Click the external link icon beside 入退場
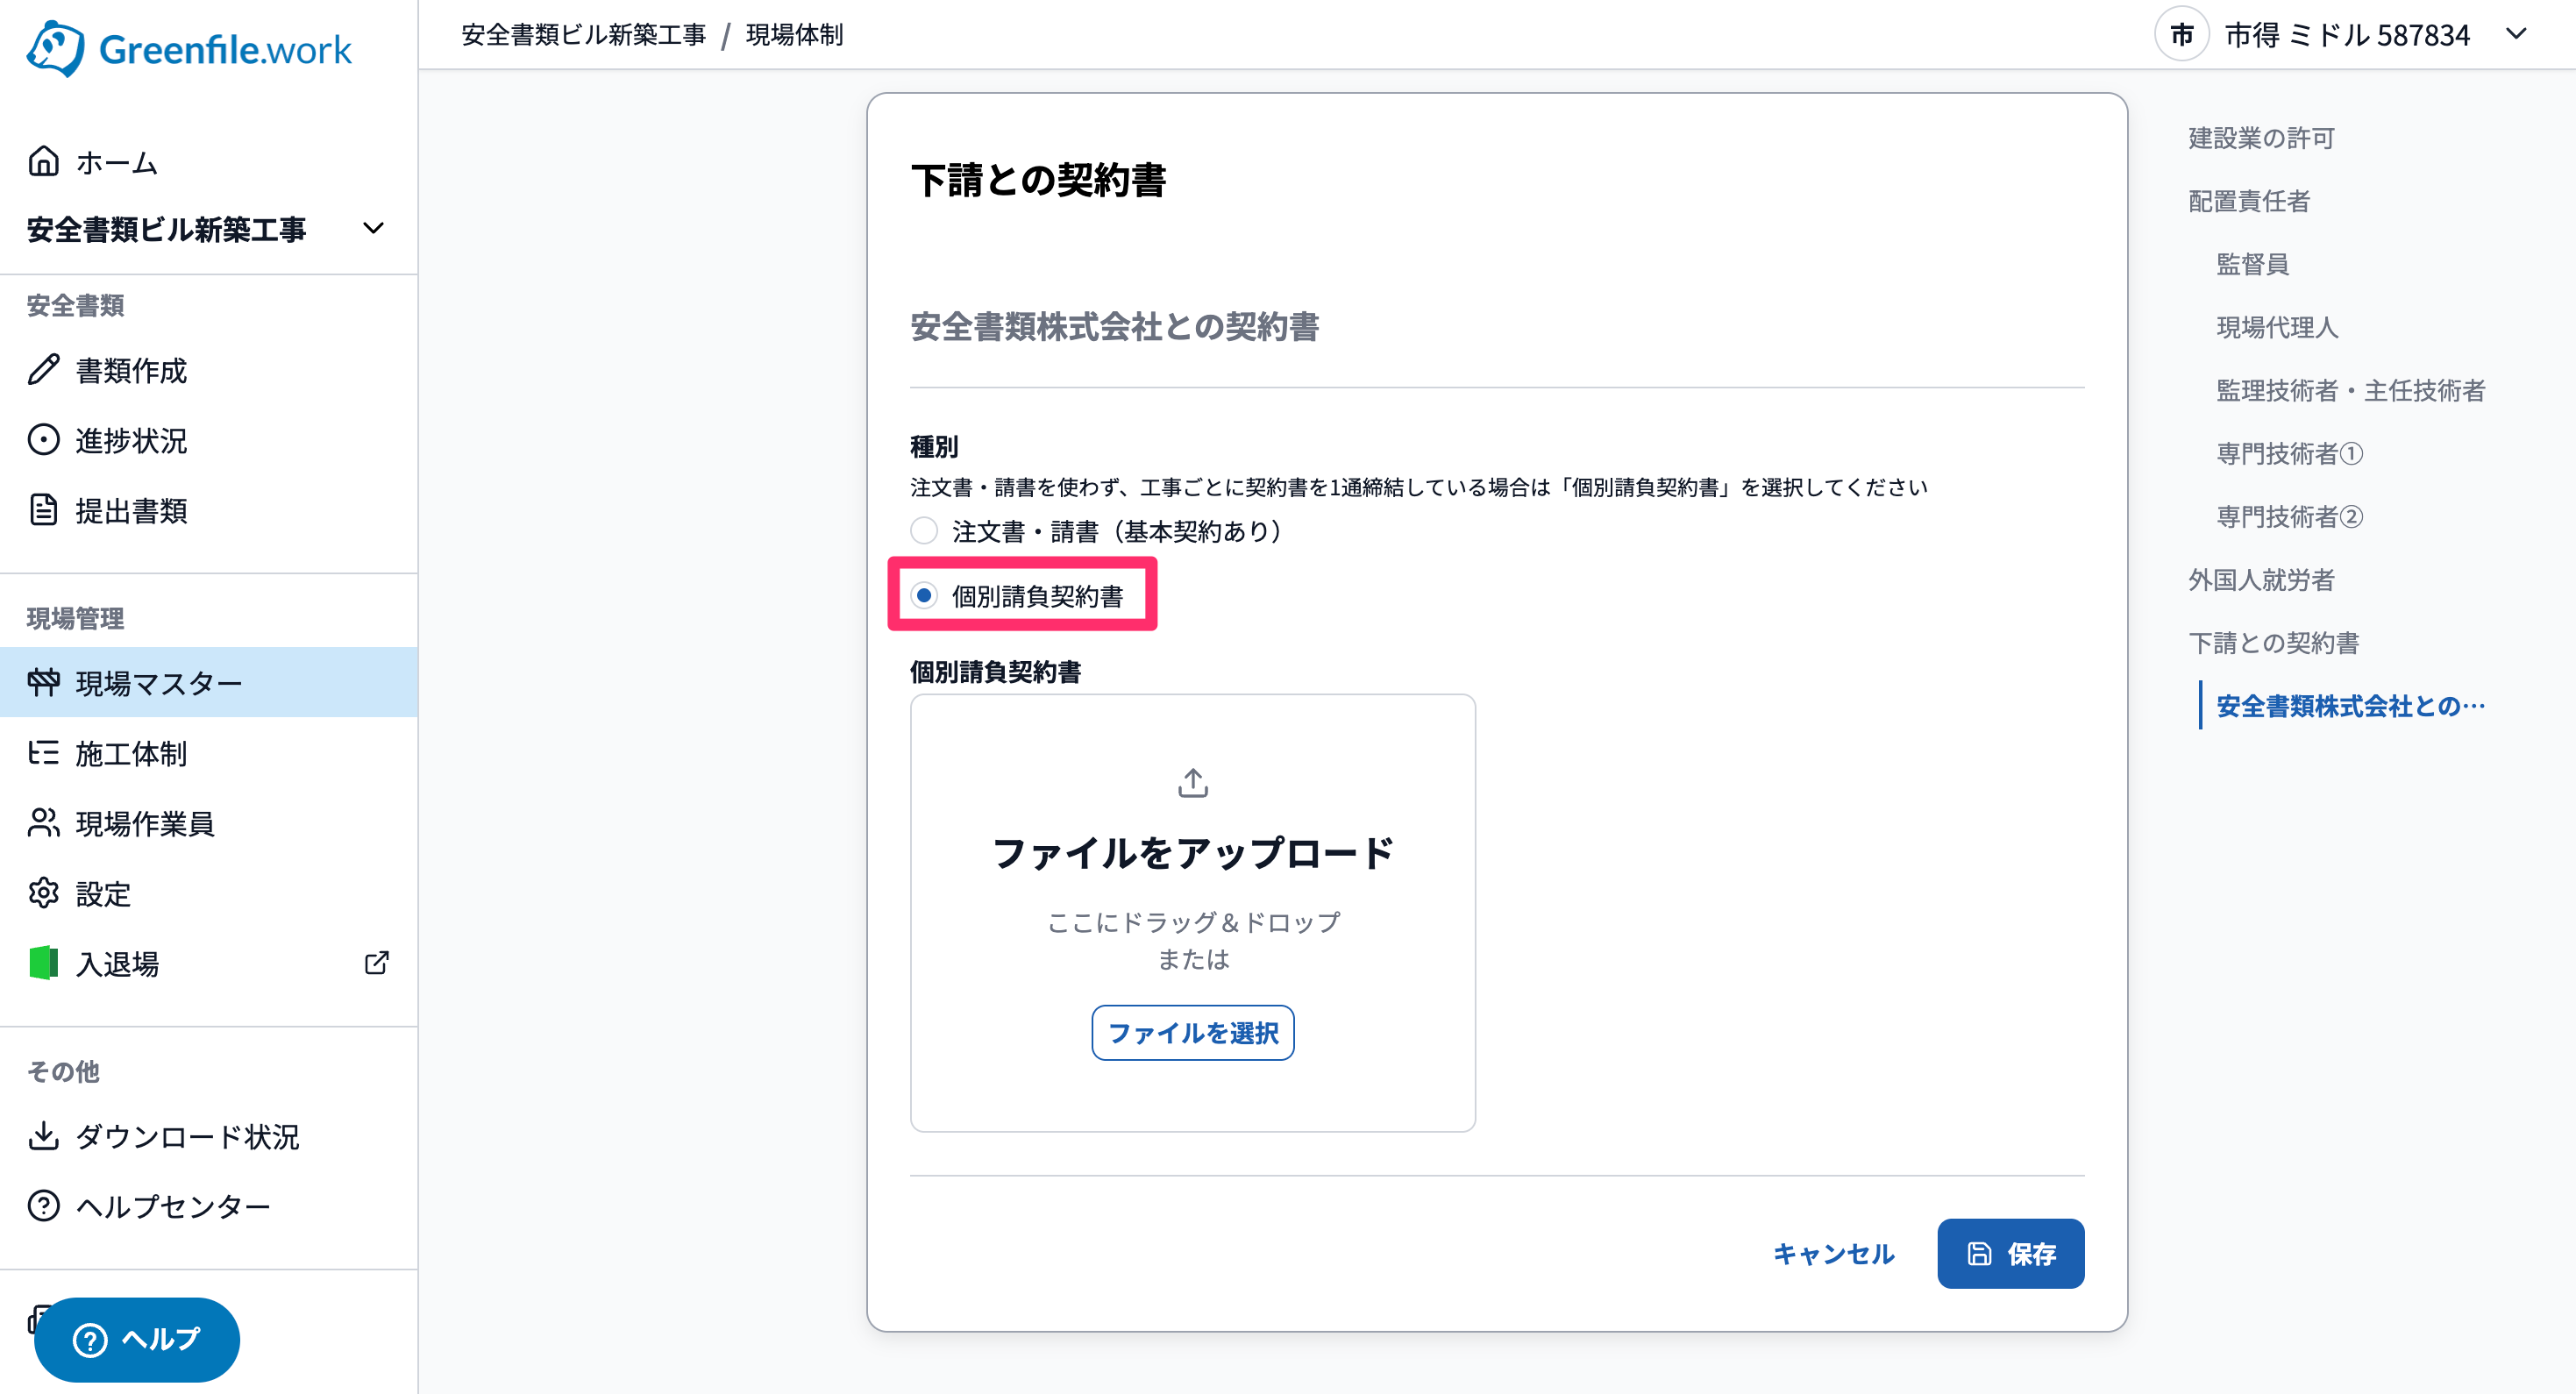 (x=377, y=963)
